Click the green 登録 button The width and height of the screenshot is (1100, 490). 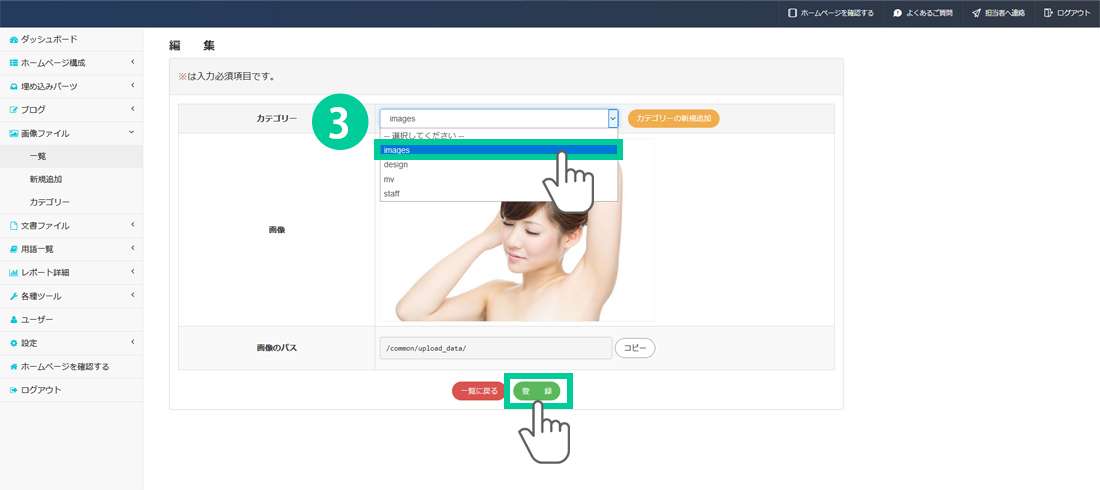pyautogui.click(x=537, y=391)
